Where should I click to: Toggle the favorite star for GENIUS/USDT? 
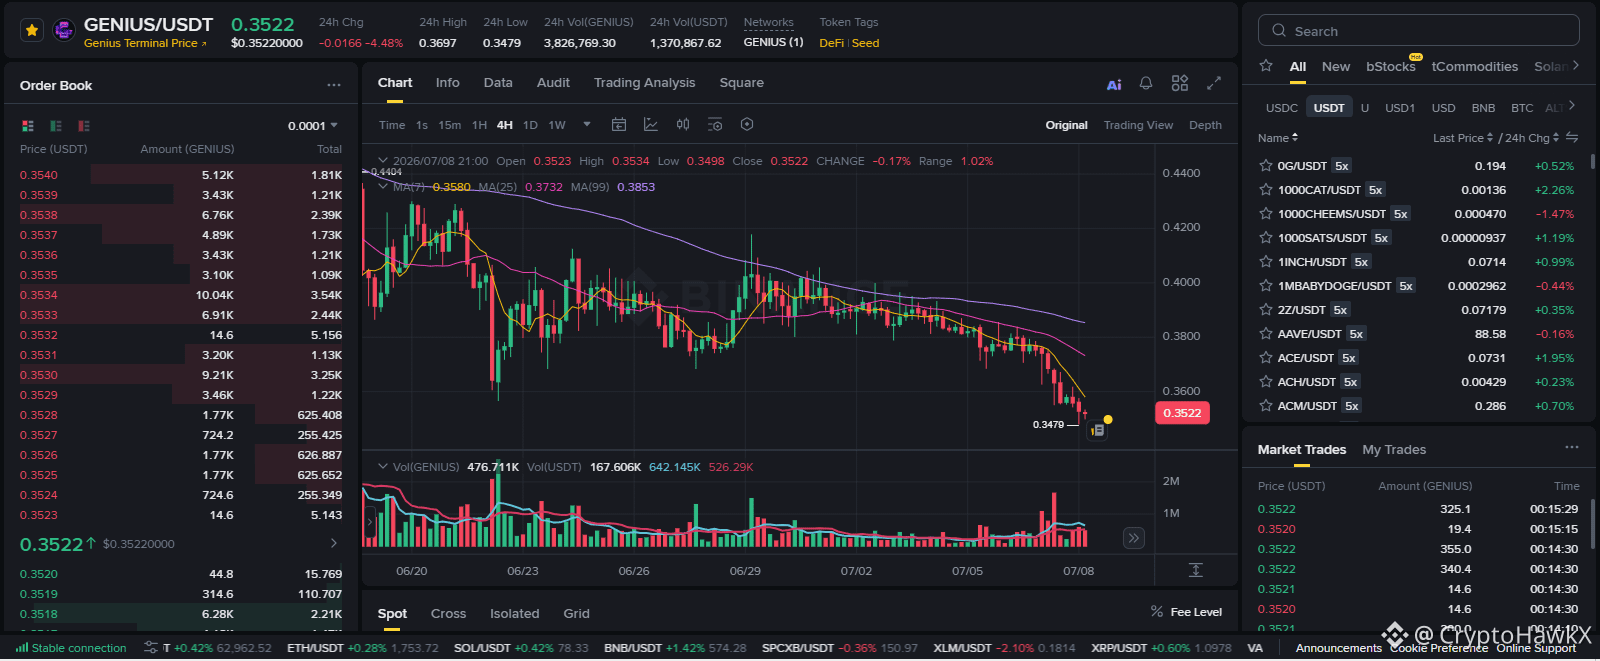pyautogui.click(x=32, y=31)
